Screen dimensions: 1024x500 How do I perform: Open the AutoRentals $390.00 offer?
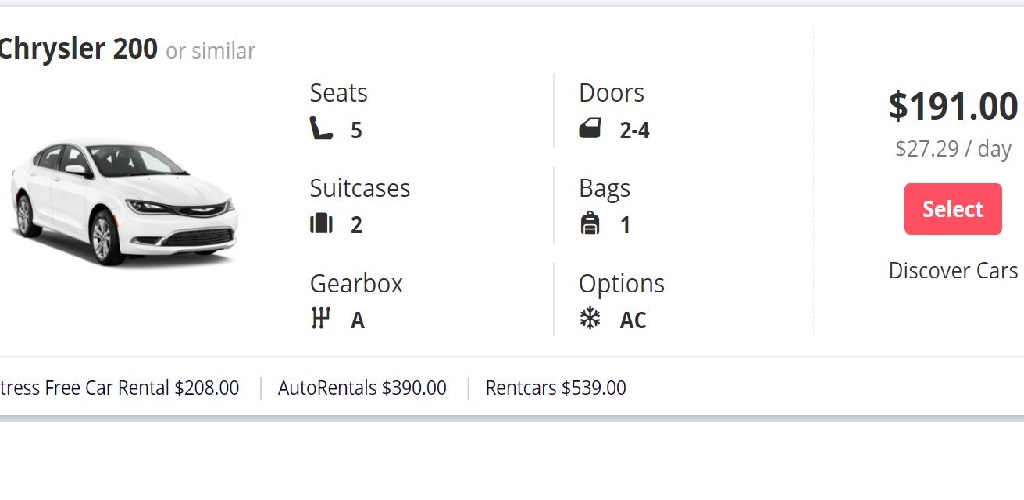pos(362,388)
